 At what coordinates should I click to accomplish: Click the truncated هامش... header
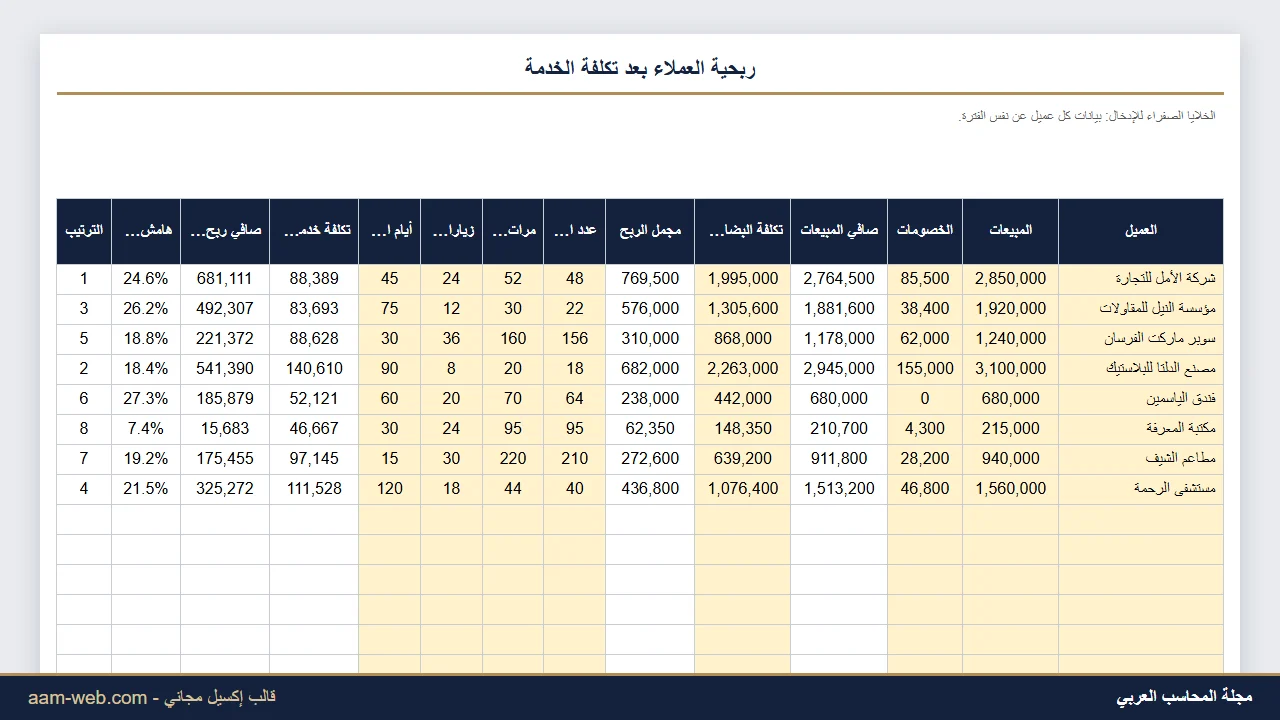(146, 230)
